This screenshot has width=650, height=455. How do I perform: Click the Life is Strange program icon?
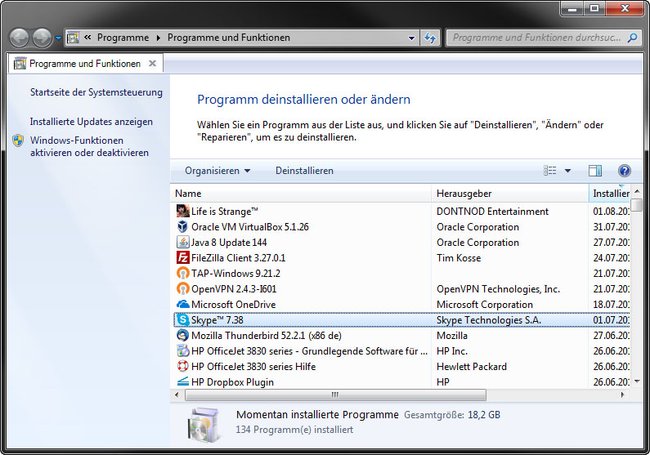[x=183, y=211]
